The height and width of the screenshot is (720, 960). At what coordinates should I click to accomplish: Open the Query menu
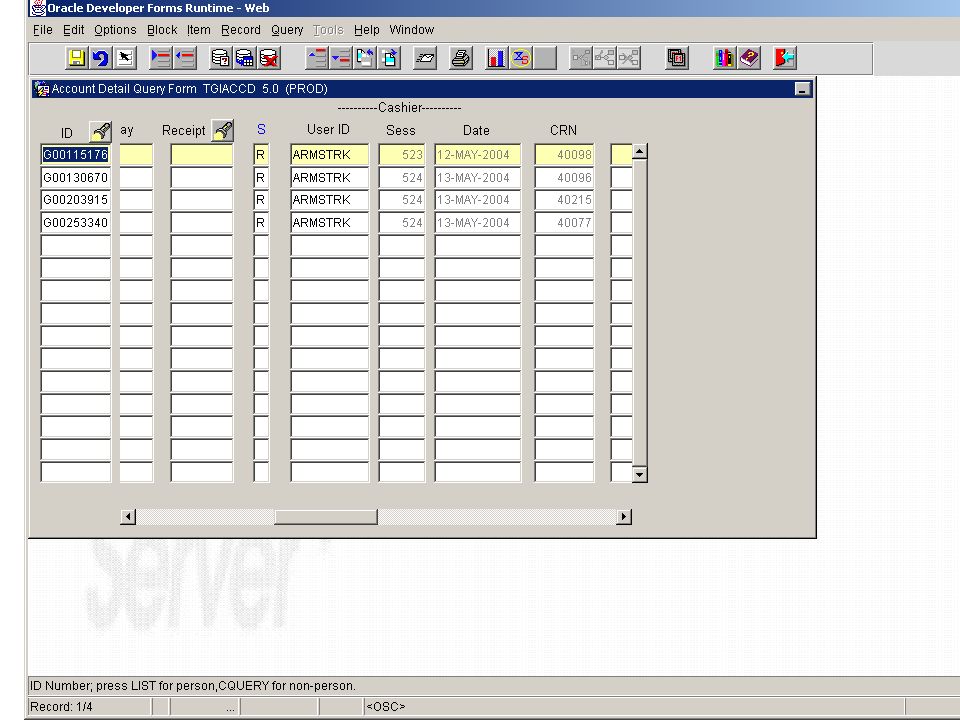coord(287,30)
